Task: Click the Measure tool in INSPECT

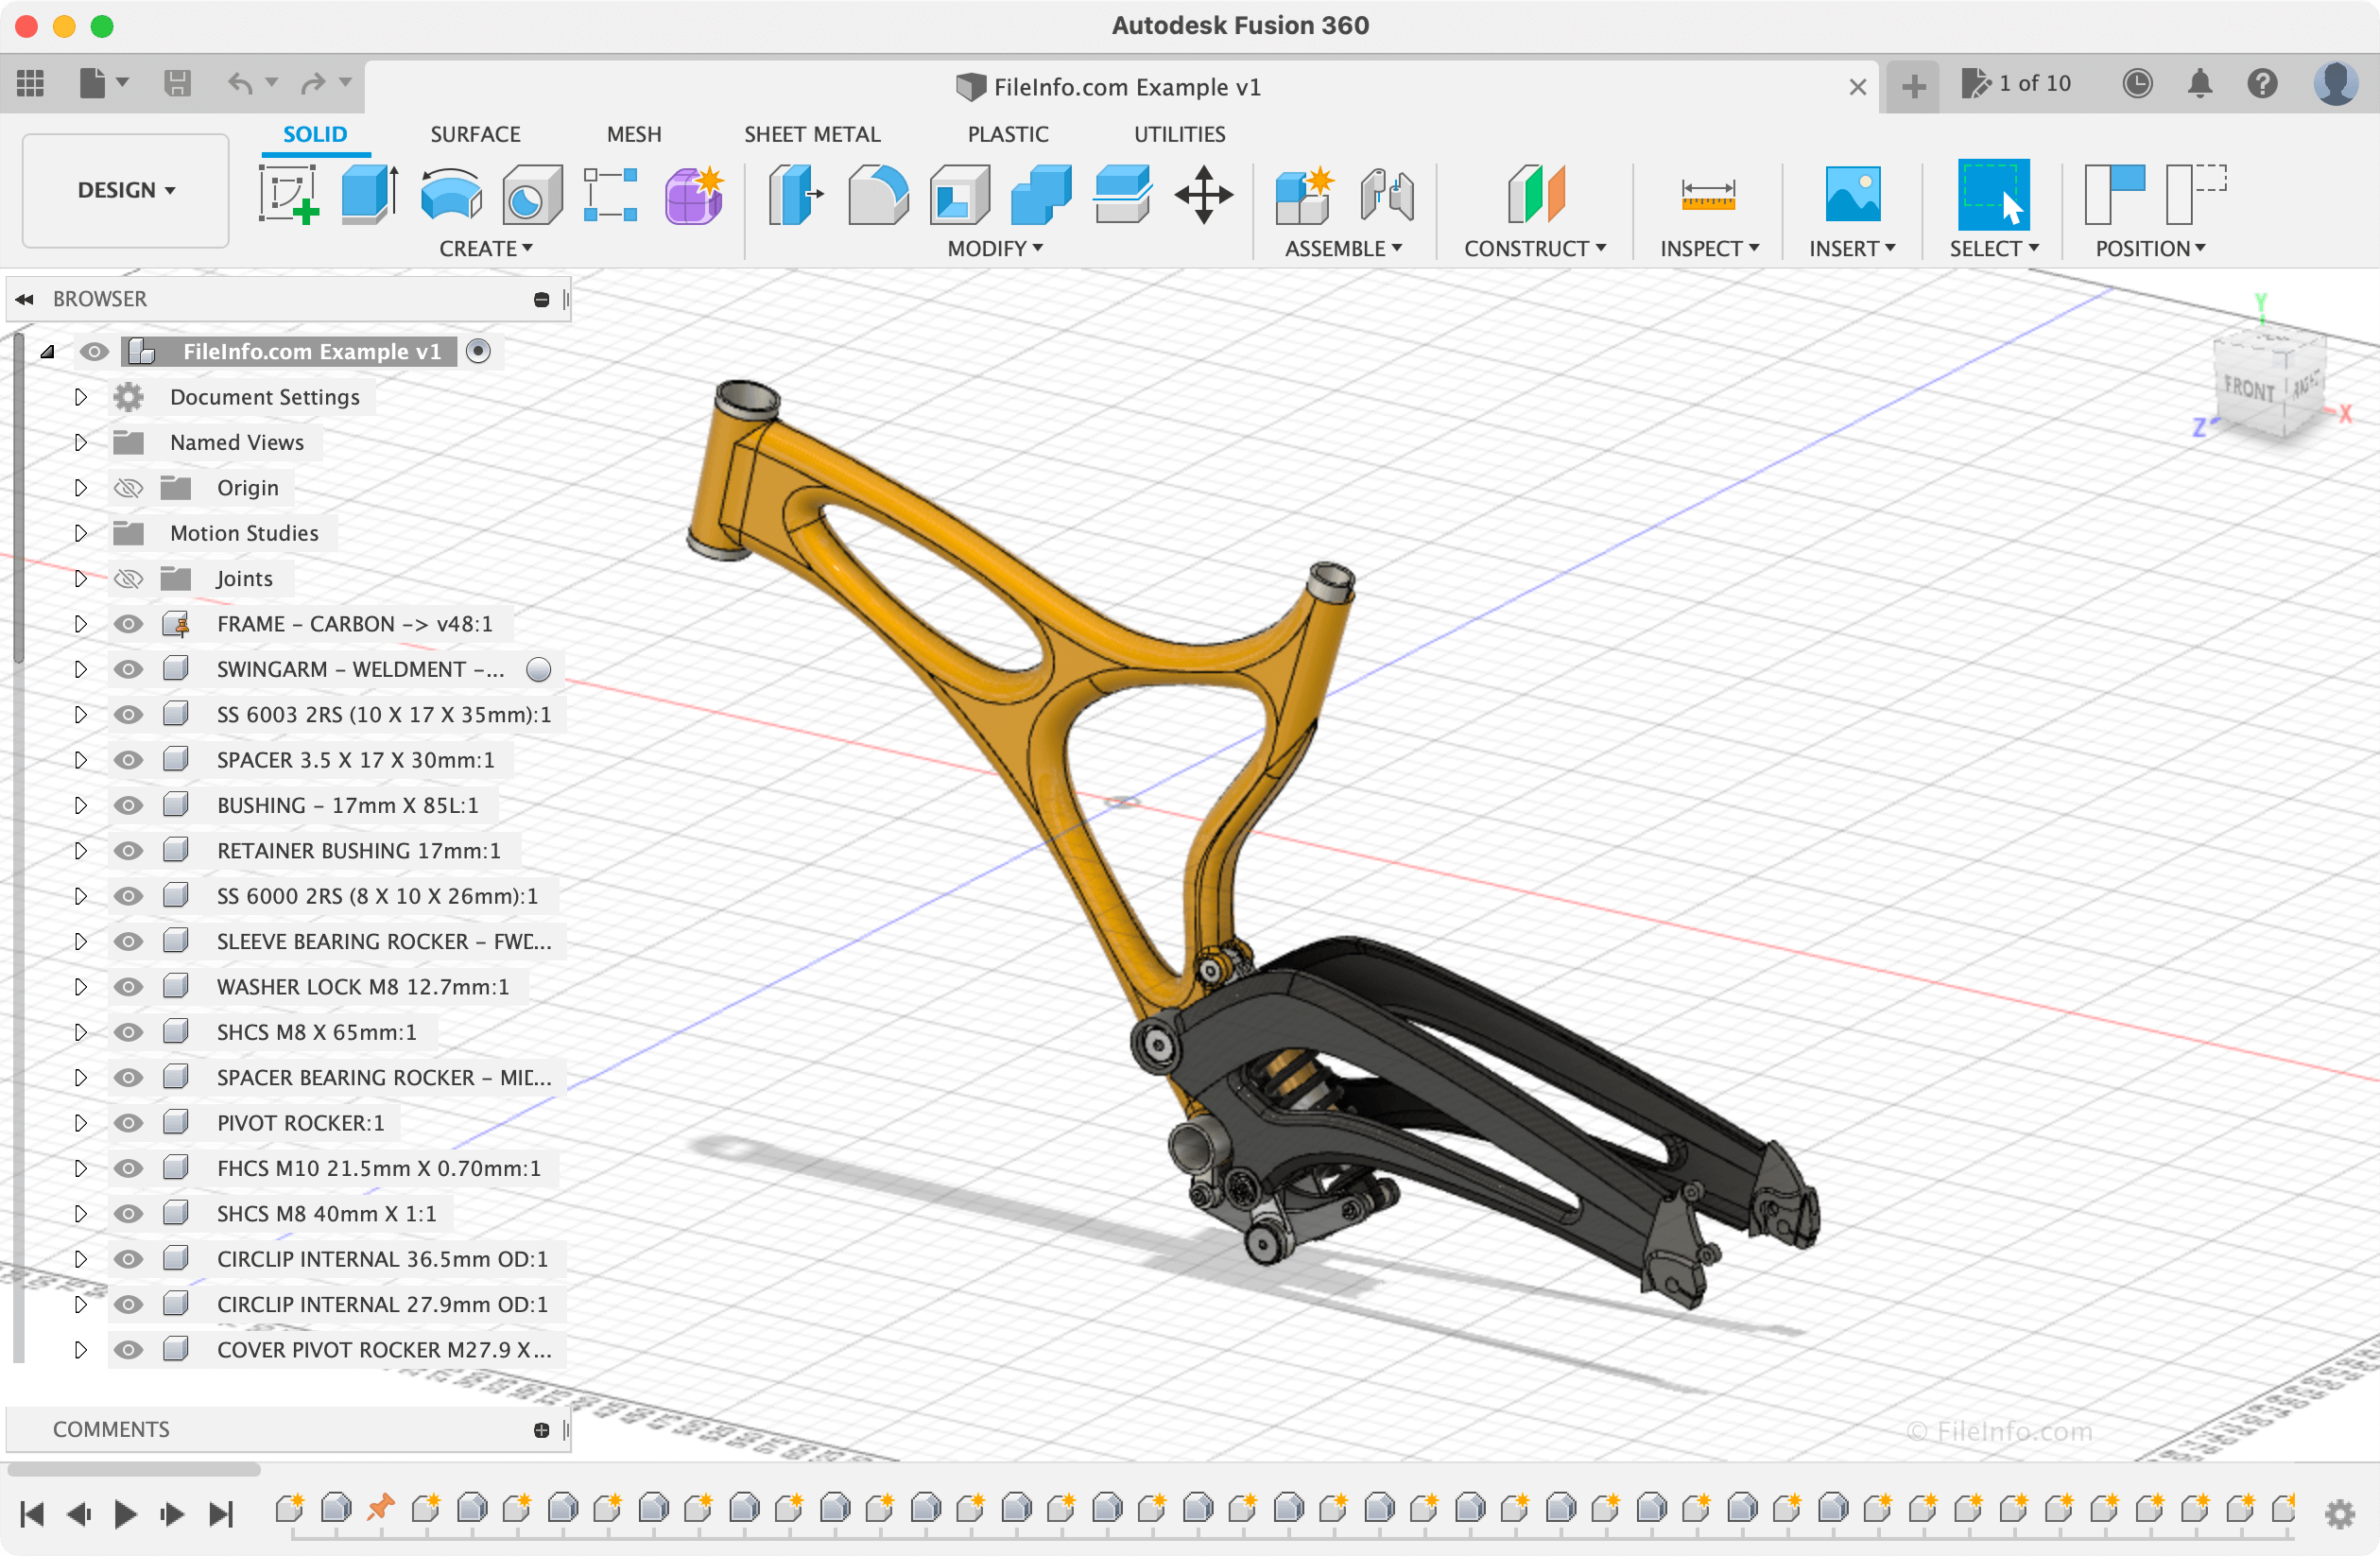Action: [x=1705, y=191]
